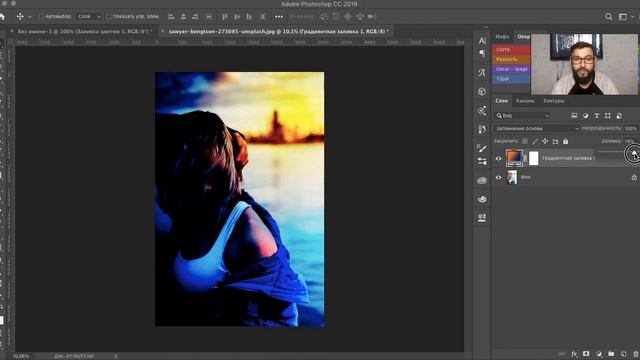Add a layer style with the fx icon
Viewport: 640px width, 360px height.
click(574, 354)
